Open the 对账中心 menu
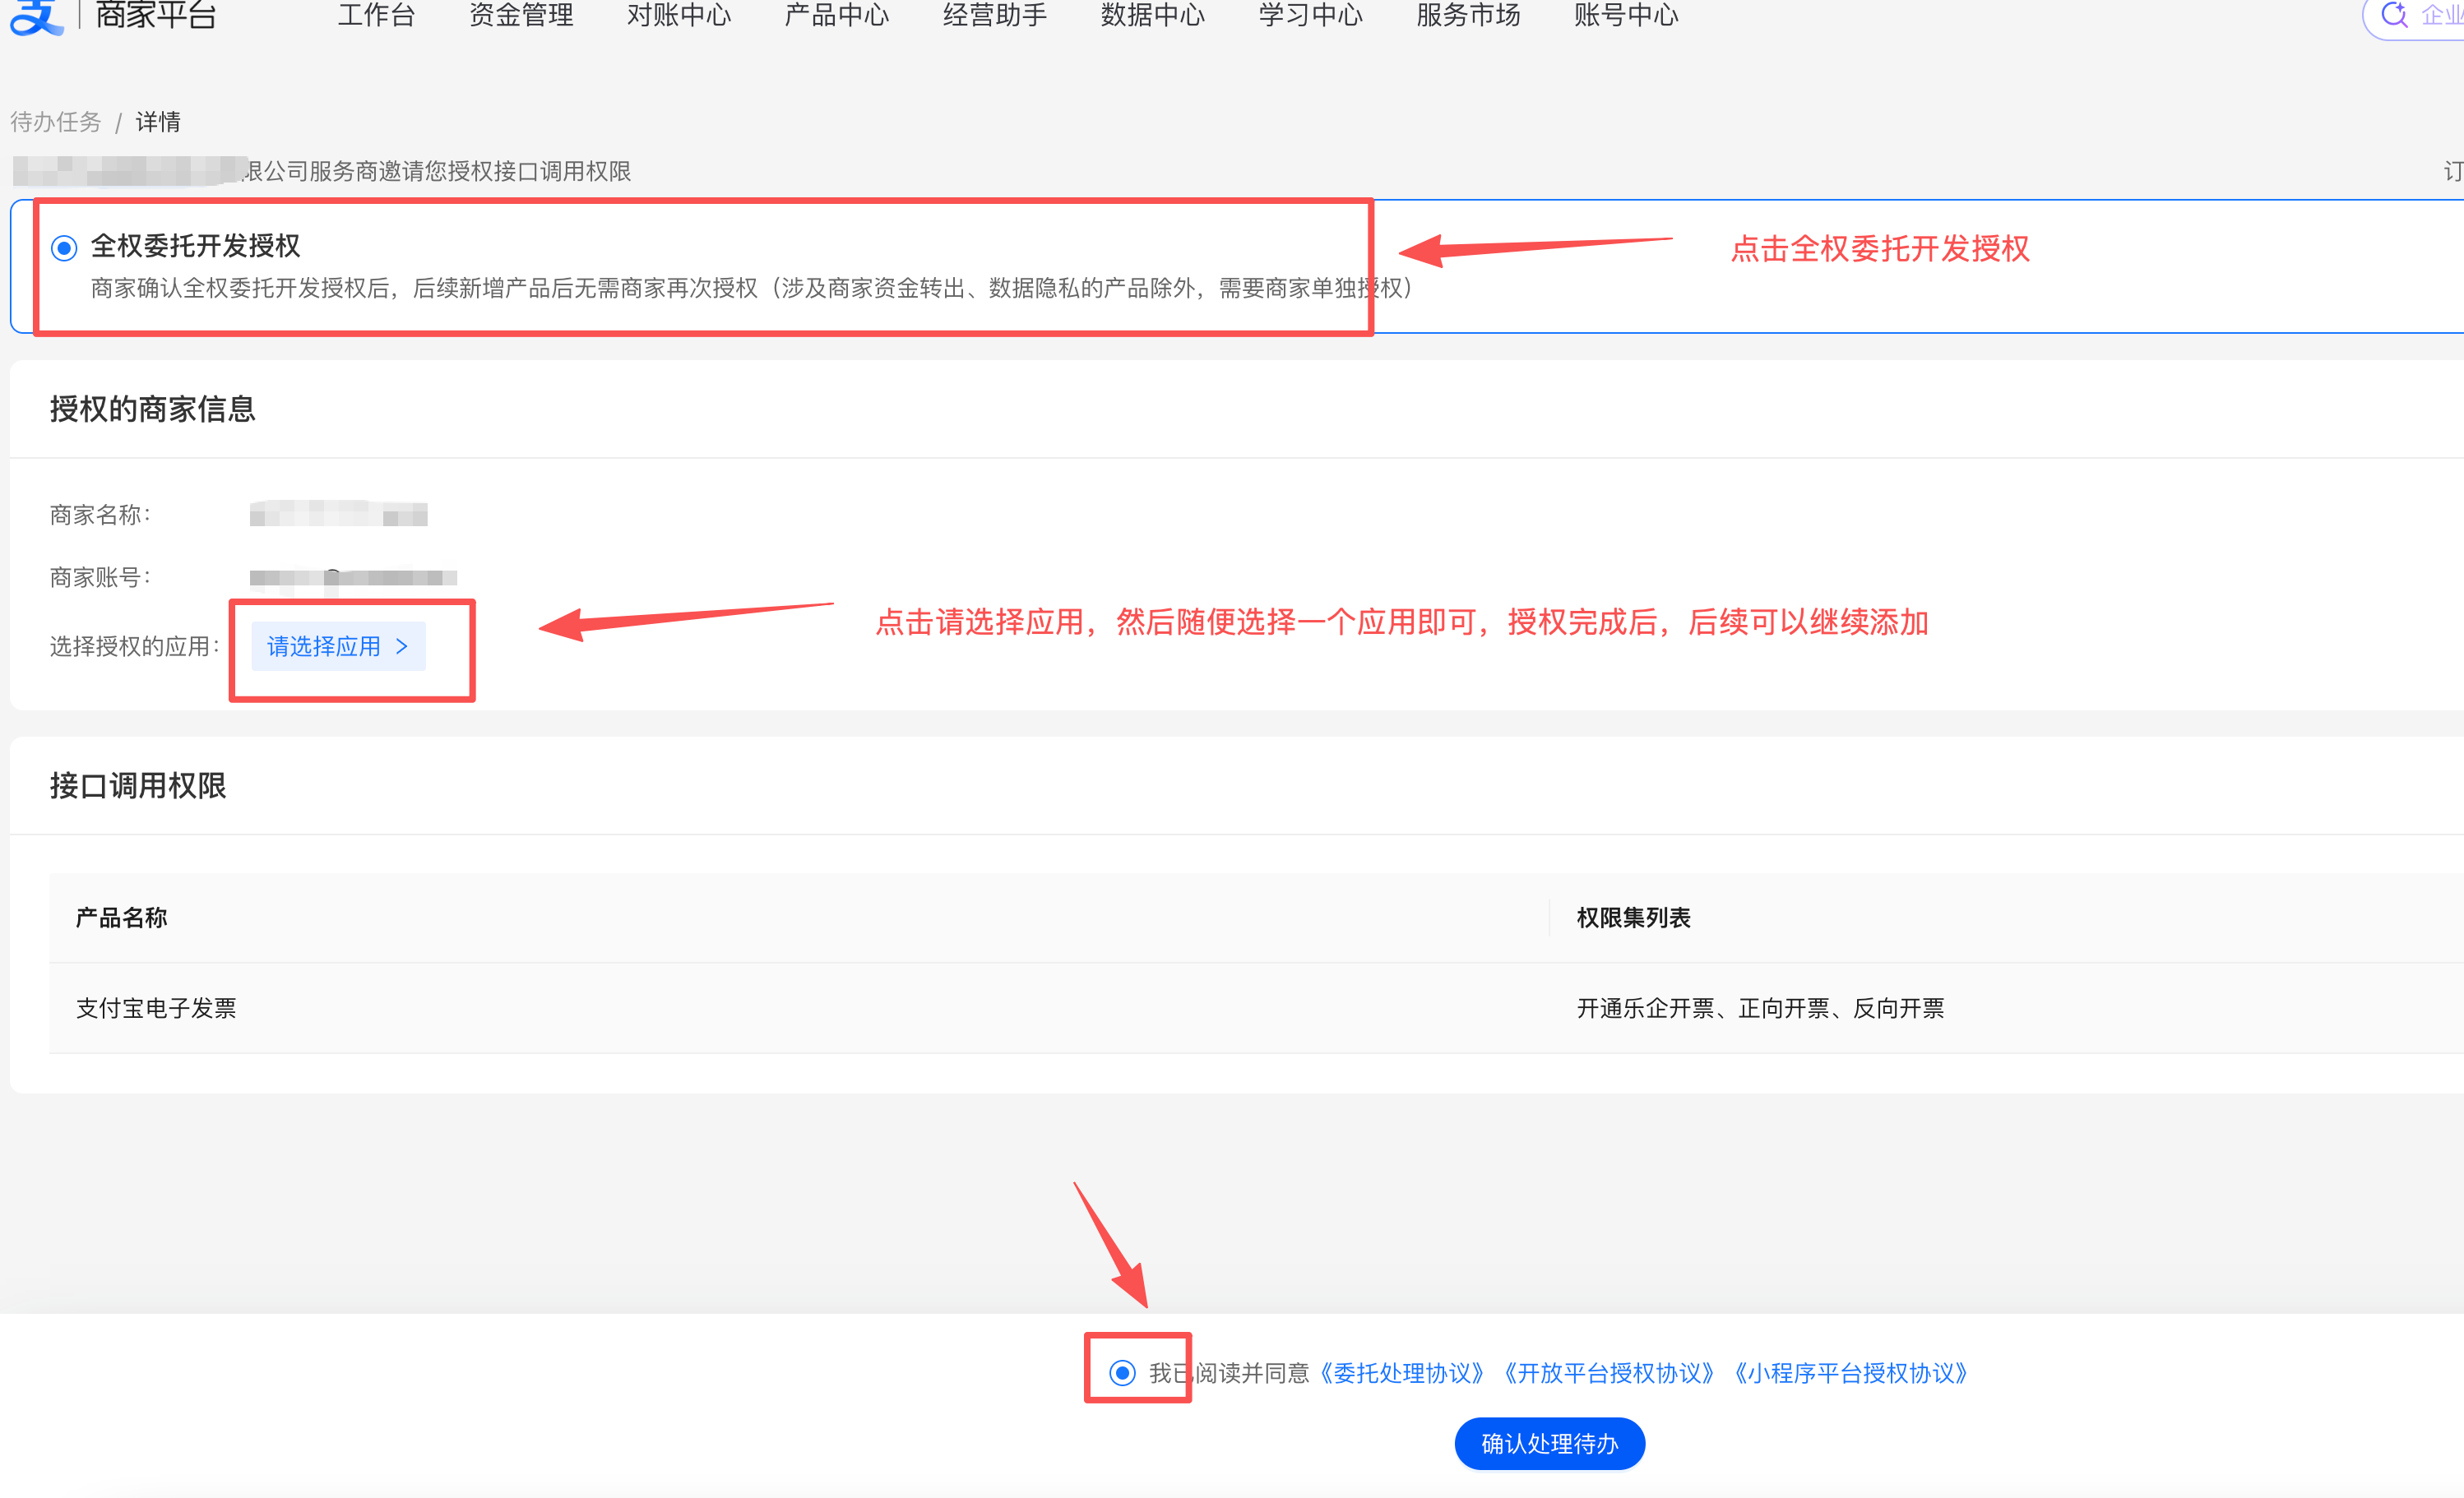This screenshot has height=1498, width=2464. pyautogui.click(x=679, y=15)
